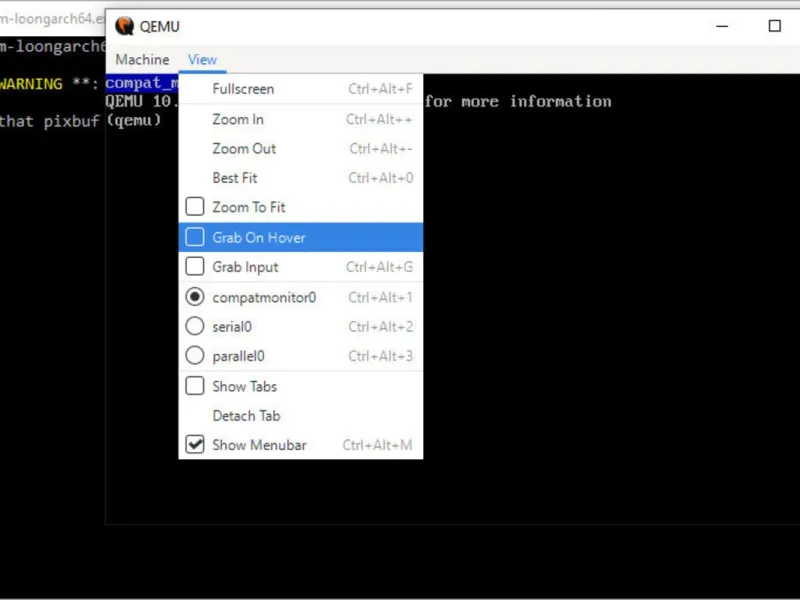
Task: Toggle the Grab On Hover checkbox
Action: (194, 237)
